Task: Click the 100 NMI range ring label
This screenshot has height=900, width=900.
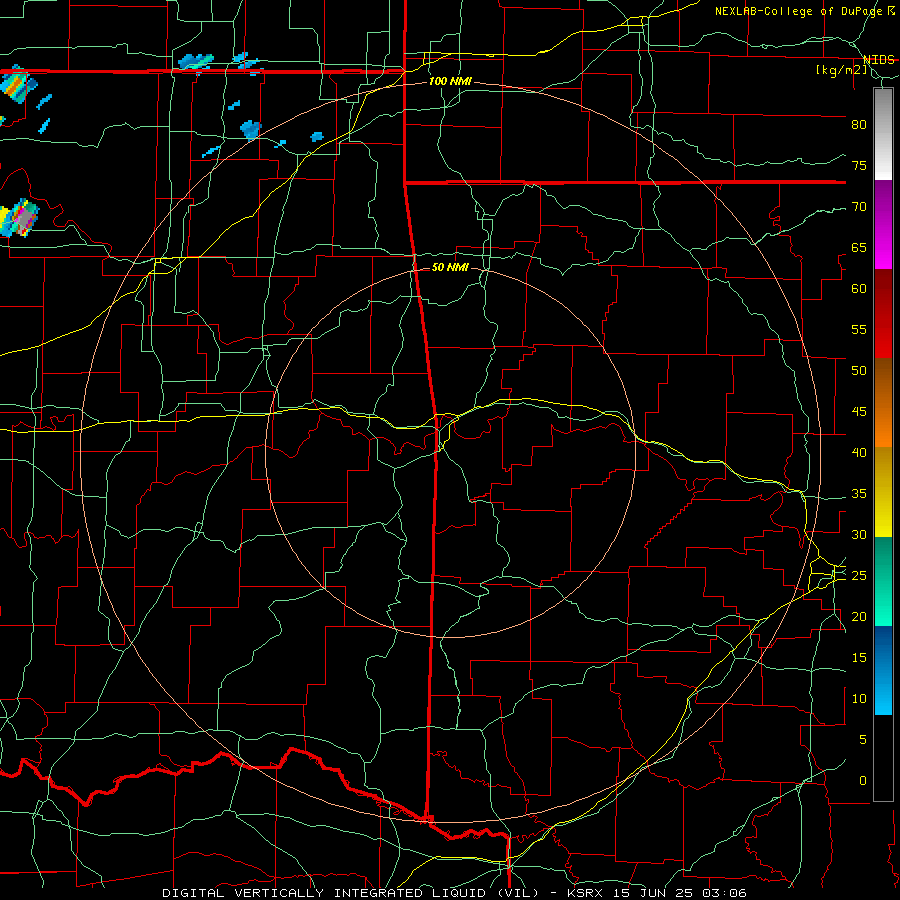Action: click(450, 82)
